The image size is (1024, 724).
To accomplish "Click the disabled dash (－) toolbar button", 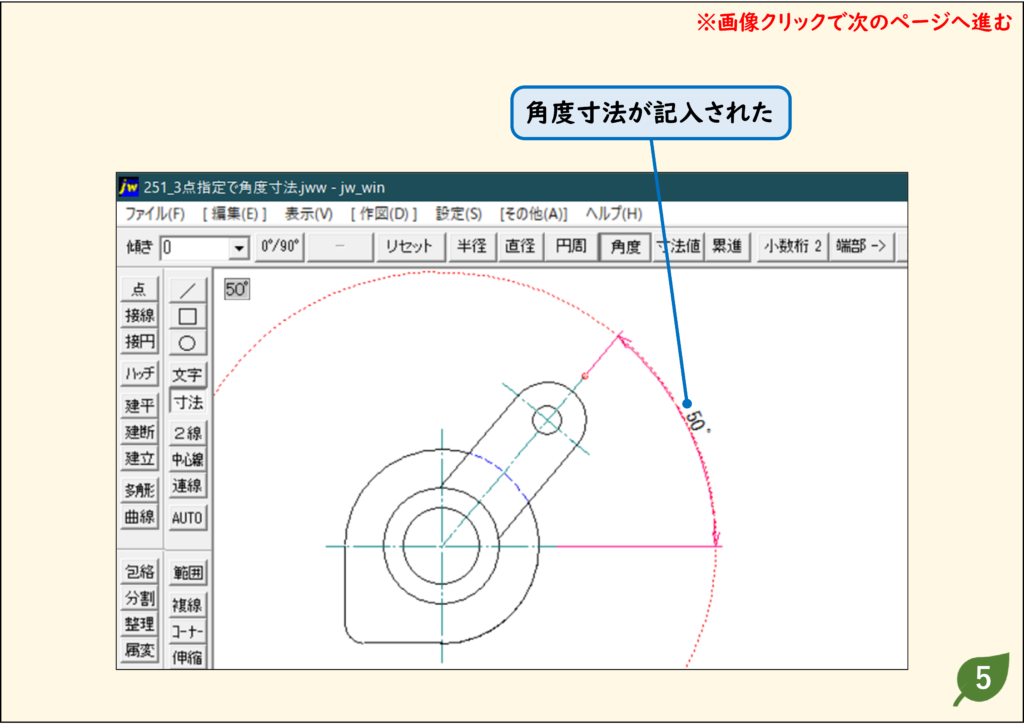I will click(340, 247).
